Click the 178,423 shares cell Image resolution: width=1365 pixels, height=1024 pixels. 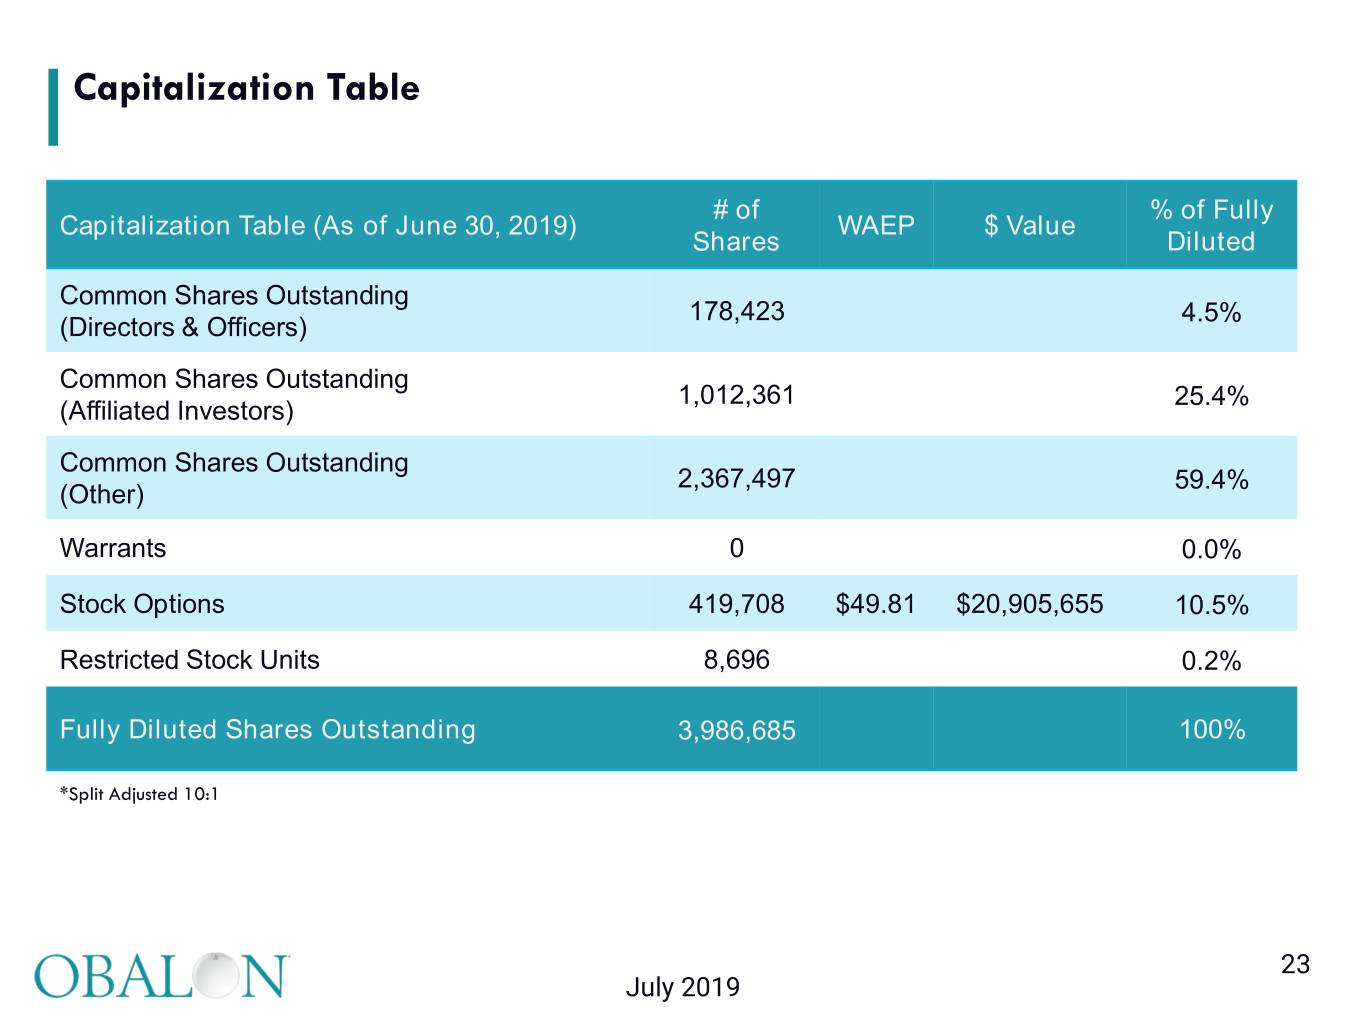737,311
